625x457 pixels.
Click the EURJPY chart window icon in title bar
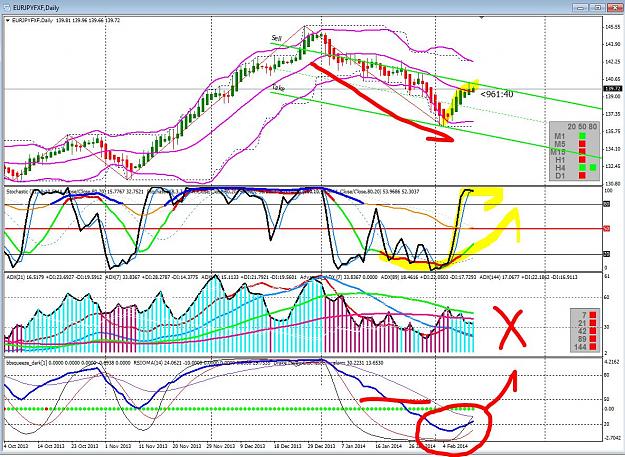(x=8, y=8)
